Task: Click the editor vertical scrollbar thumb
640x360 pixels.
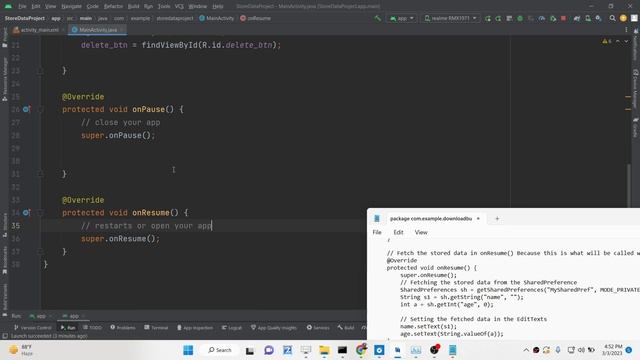Action: [x=629, y=185]
